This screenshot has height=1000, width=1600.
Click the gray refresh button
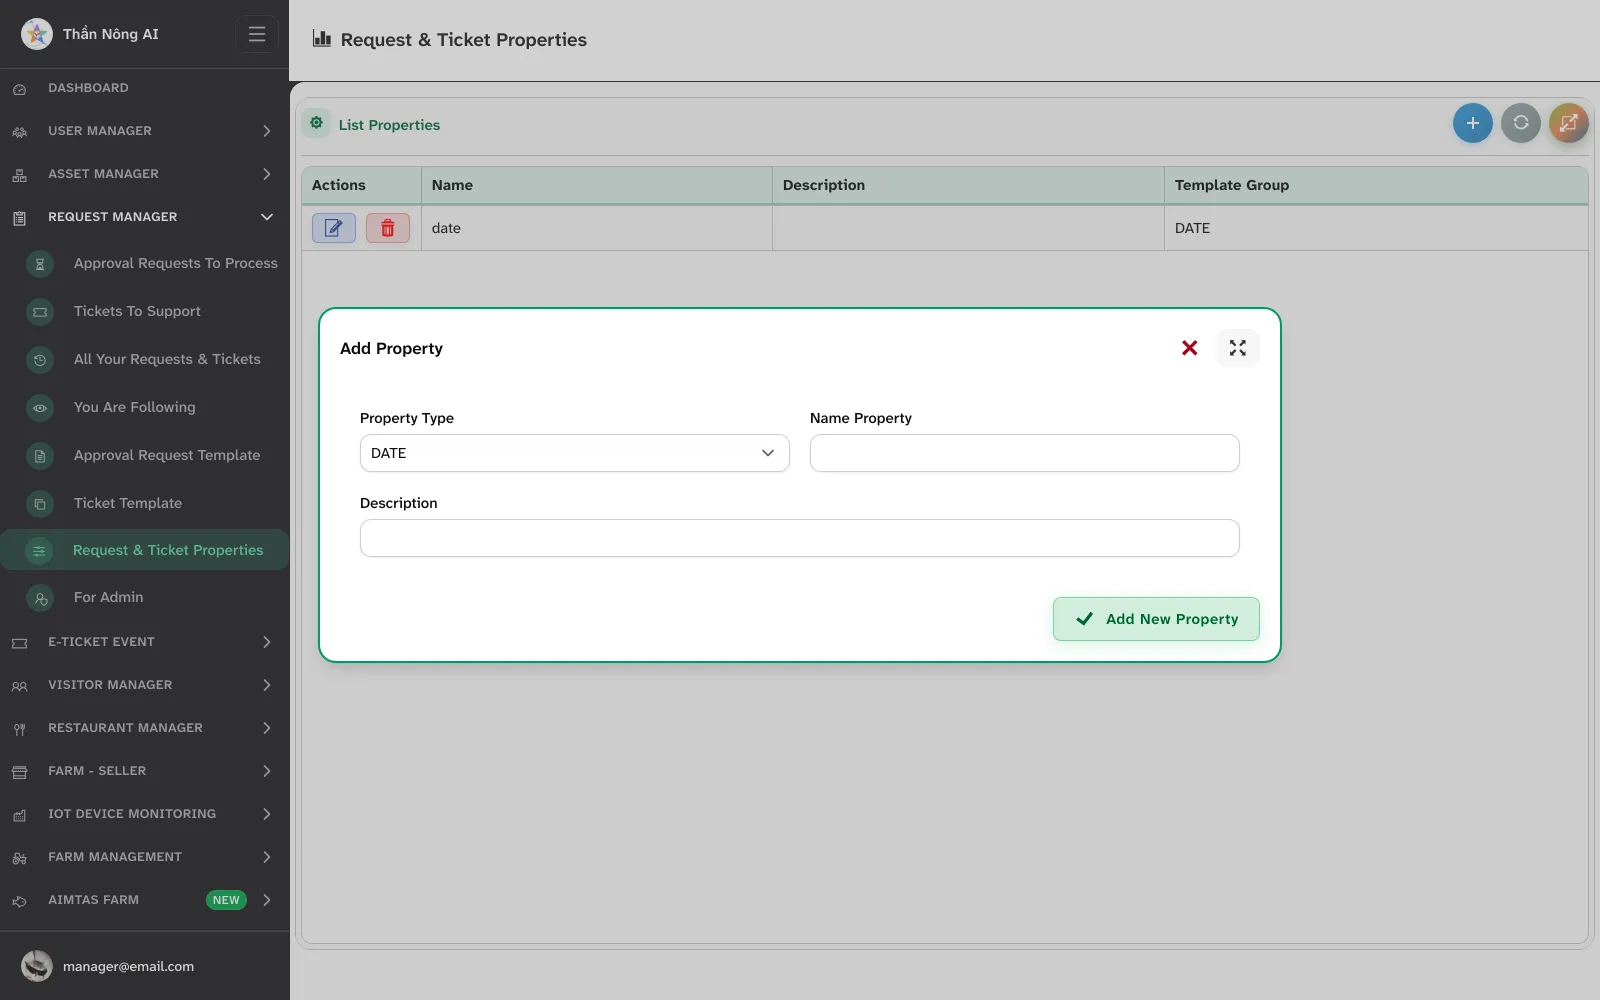point(1520,123)
